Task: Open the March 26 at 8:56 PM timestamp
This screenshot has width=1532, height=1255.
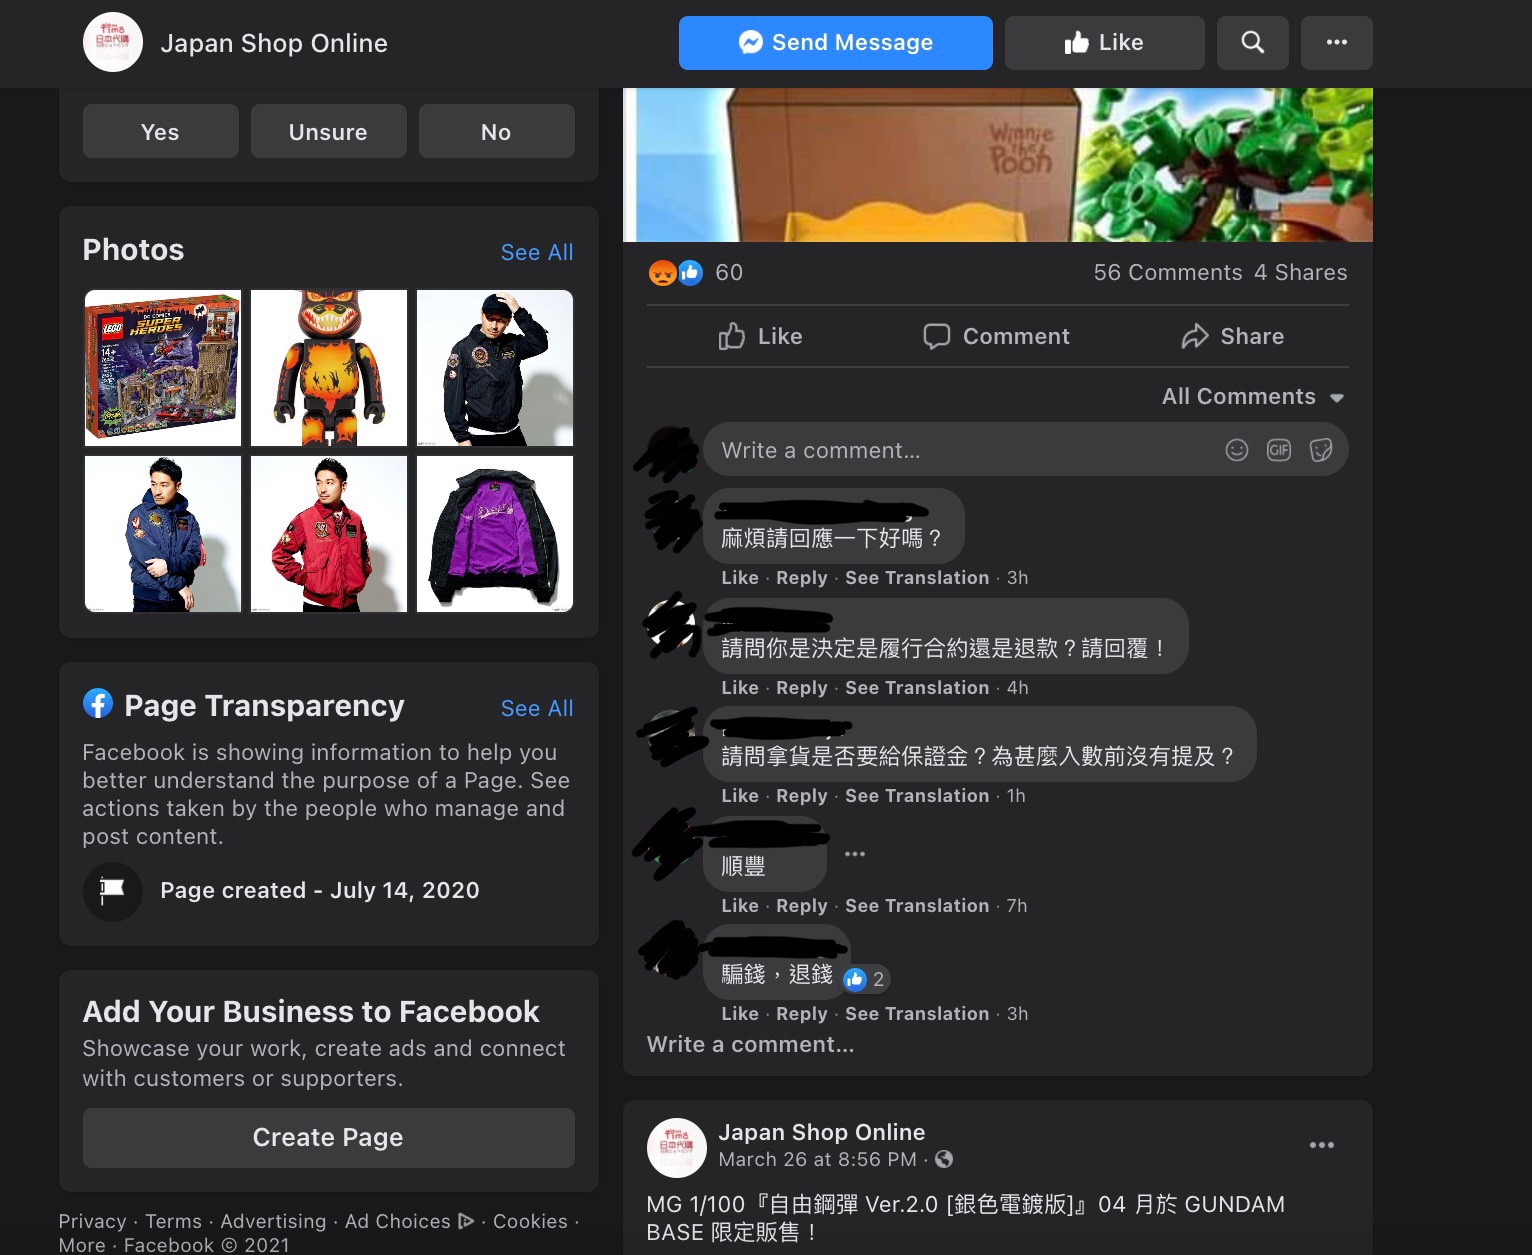Action: pos(817,1160)
